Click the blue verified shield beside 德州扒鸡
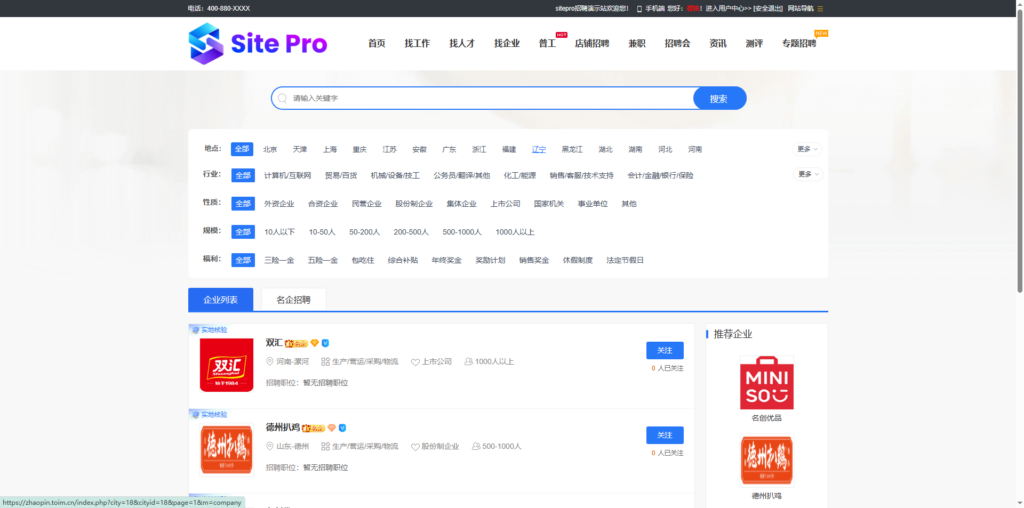 (x=342, y=428)
